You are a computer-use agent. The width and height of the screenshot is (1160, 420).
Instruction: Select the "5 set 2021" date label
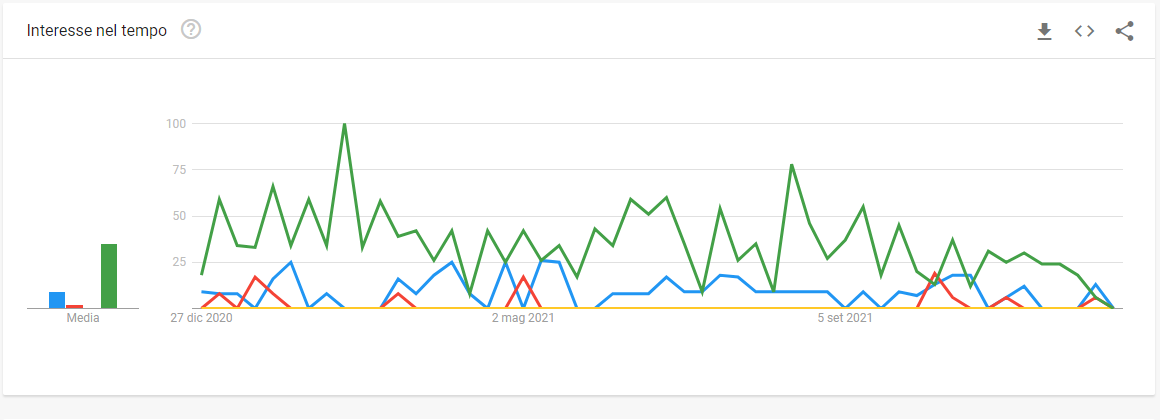tap(845, 319)
